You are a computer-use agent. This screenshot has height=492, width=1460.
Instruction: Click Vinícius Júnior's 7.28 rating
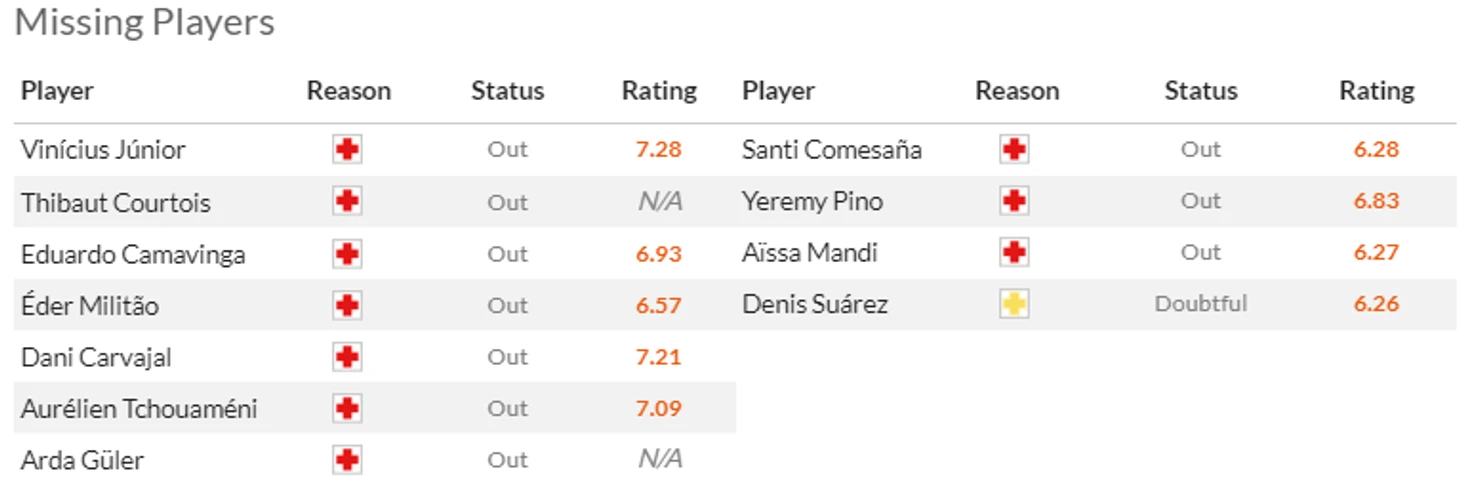click(658, 150)
